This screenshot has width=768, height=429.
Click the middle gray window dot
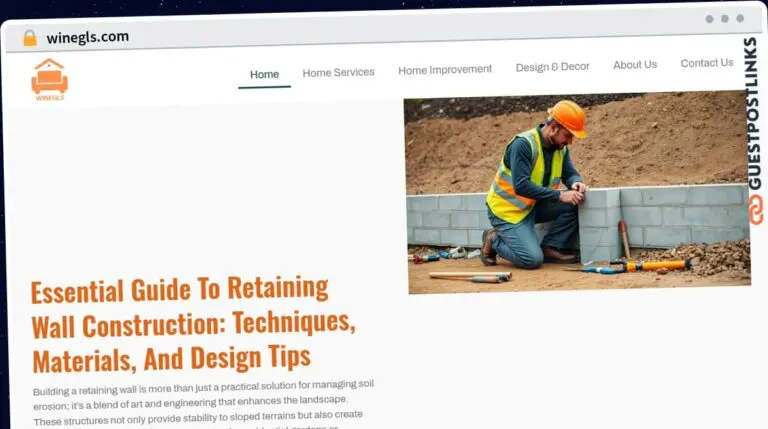[x=725, y=18]
